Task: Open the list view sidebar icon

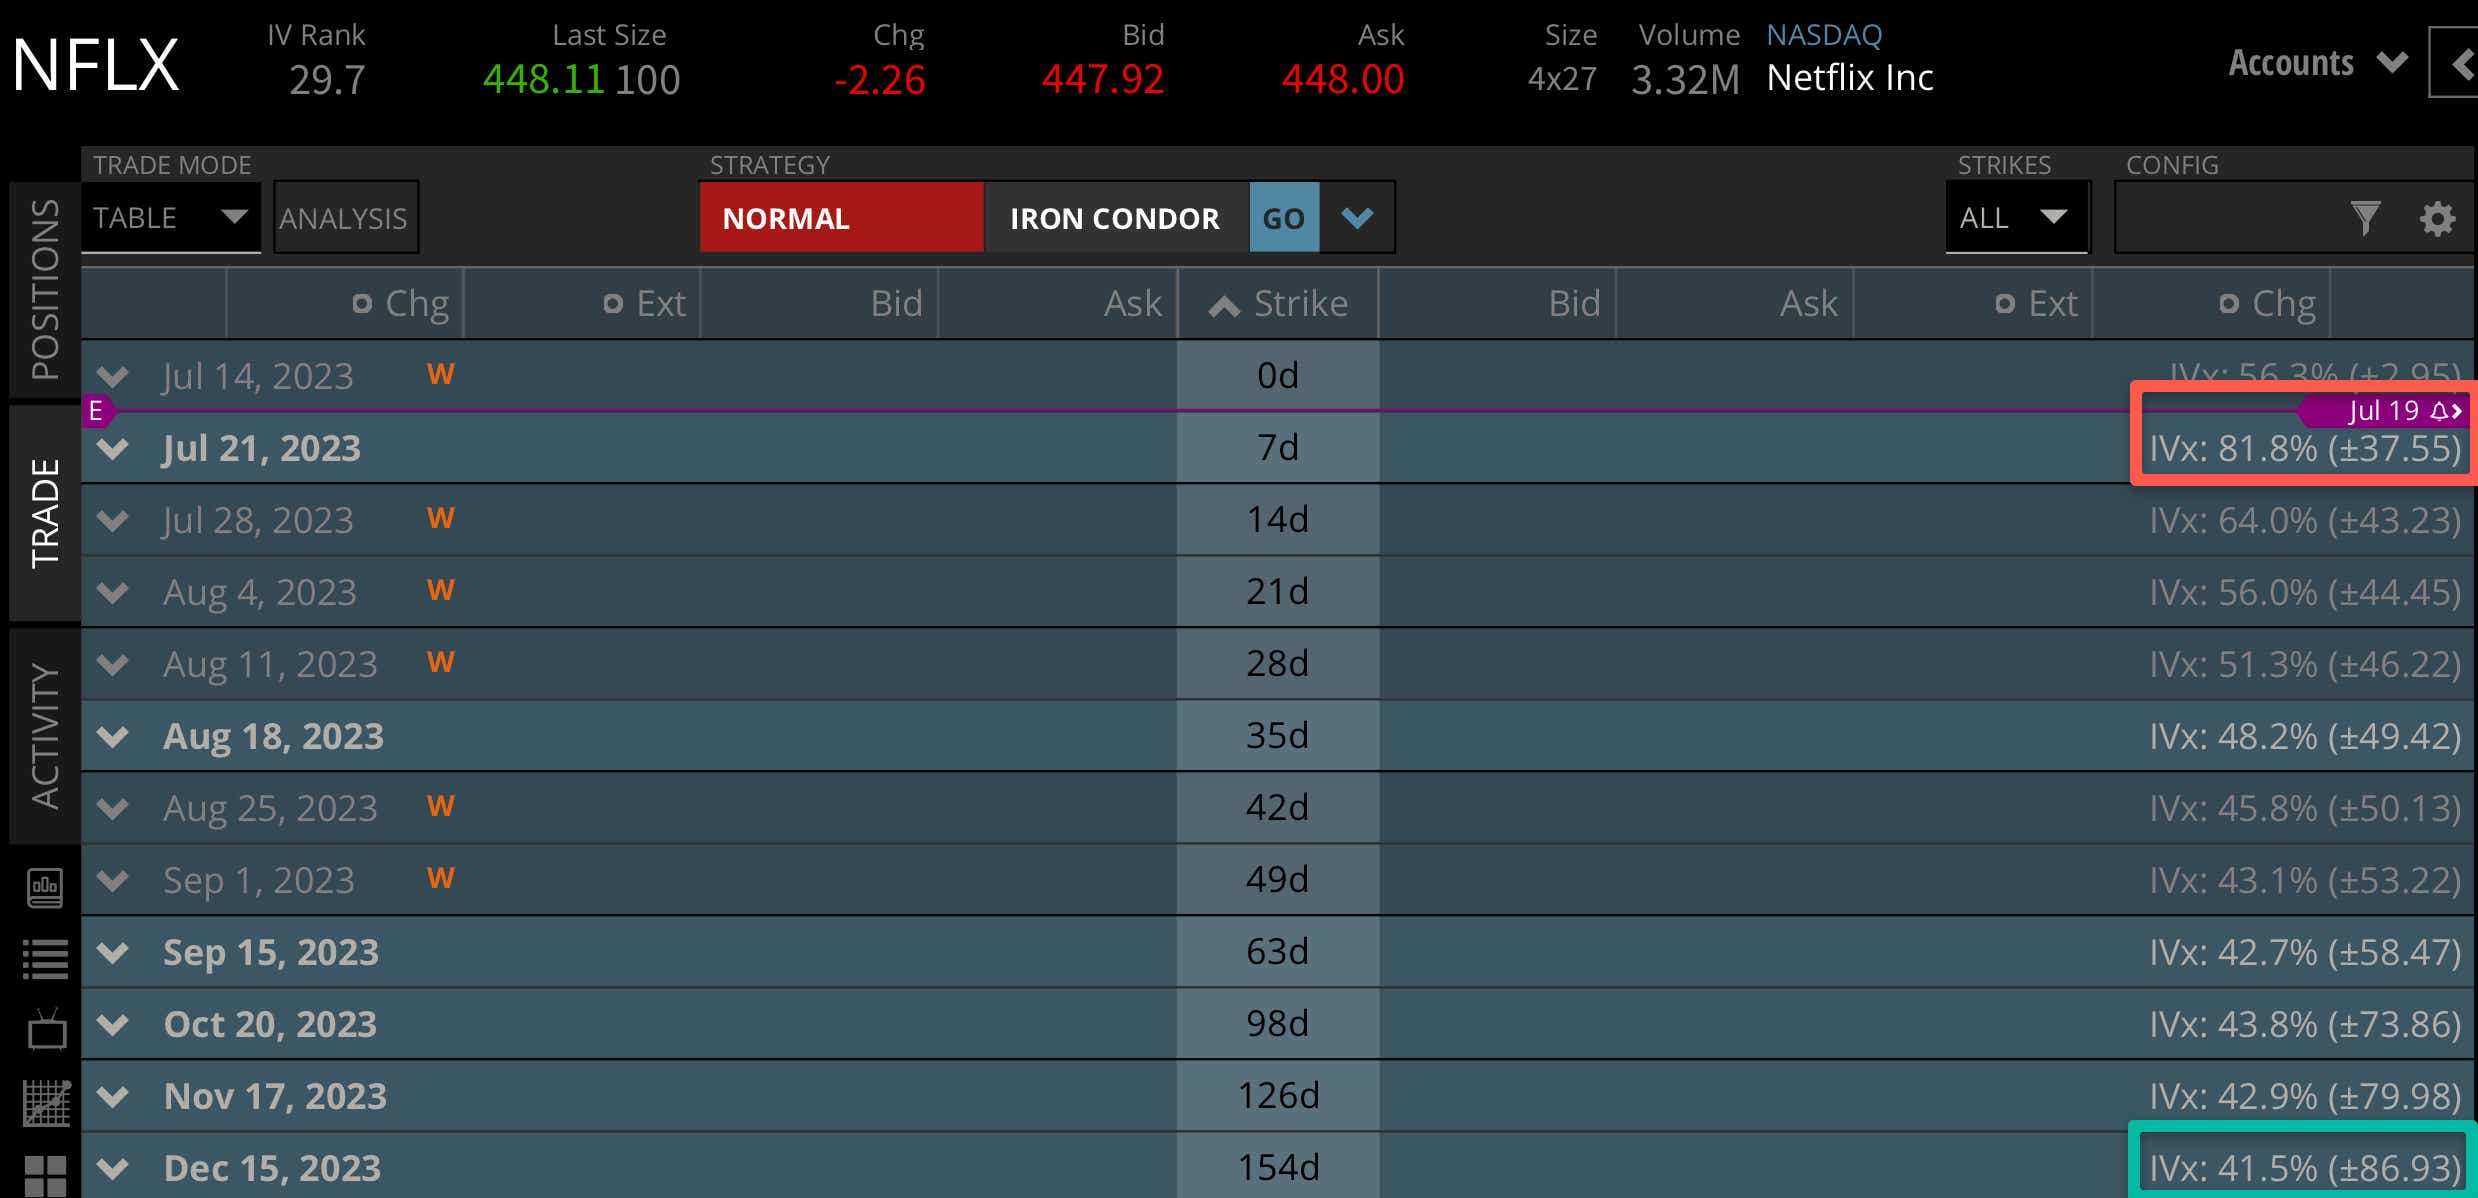Action: click(45, 959)
